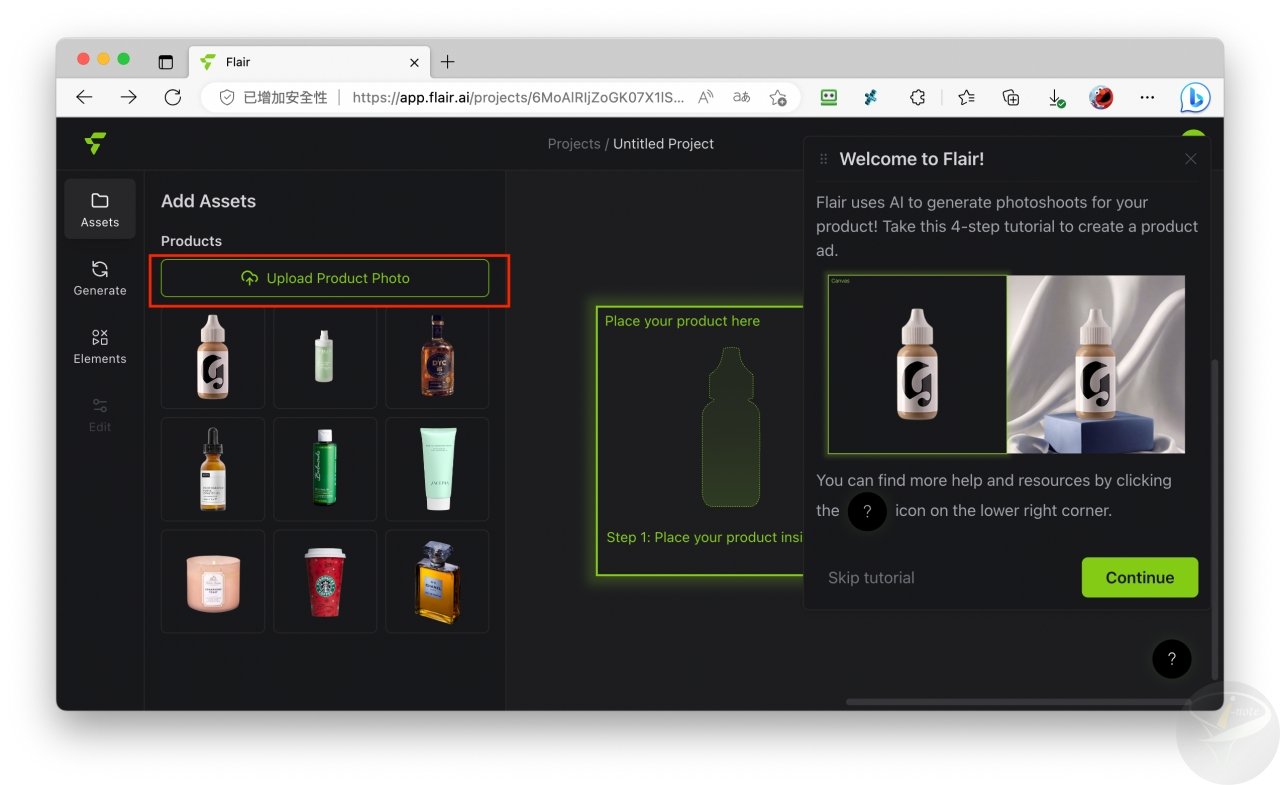The image size is (1280, 785).
Task: Click the green Continue button
Action: click(1139, 577)
